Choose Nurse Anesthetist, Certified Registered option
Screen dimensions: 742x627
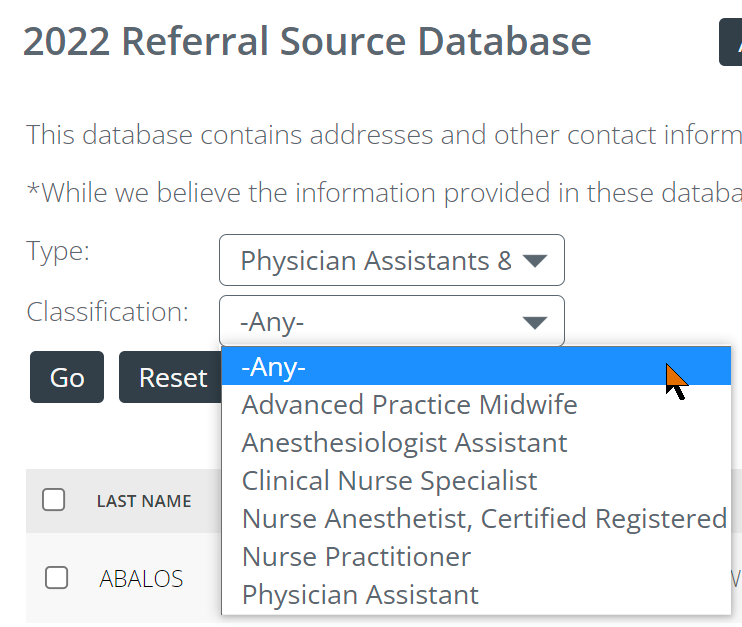pos(483,519)
